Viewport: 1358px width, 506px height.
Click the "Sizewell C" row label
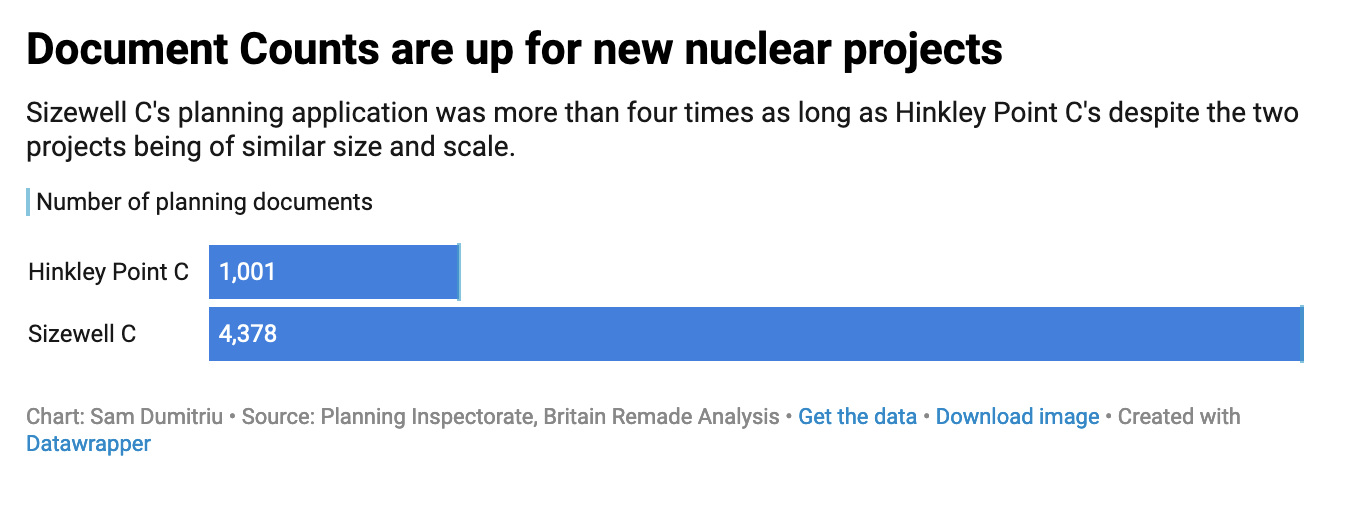(82, 334)
